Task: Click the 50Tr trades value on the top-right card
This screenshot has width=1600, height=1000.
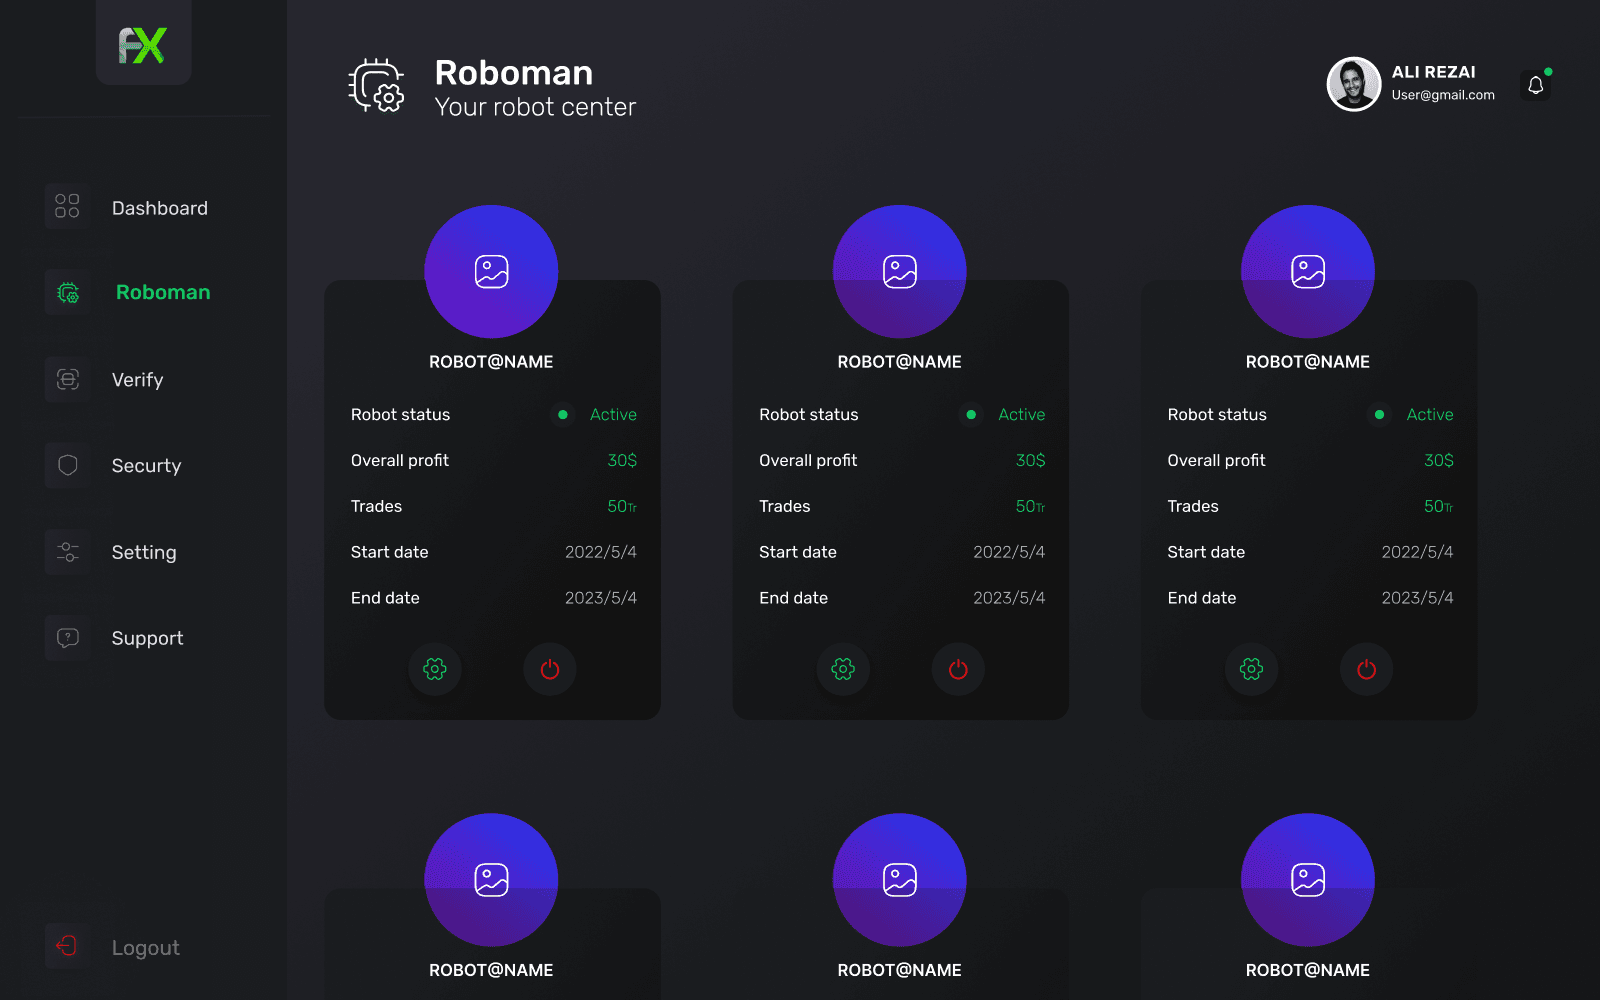Action: [x=1439, y=506]
